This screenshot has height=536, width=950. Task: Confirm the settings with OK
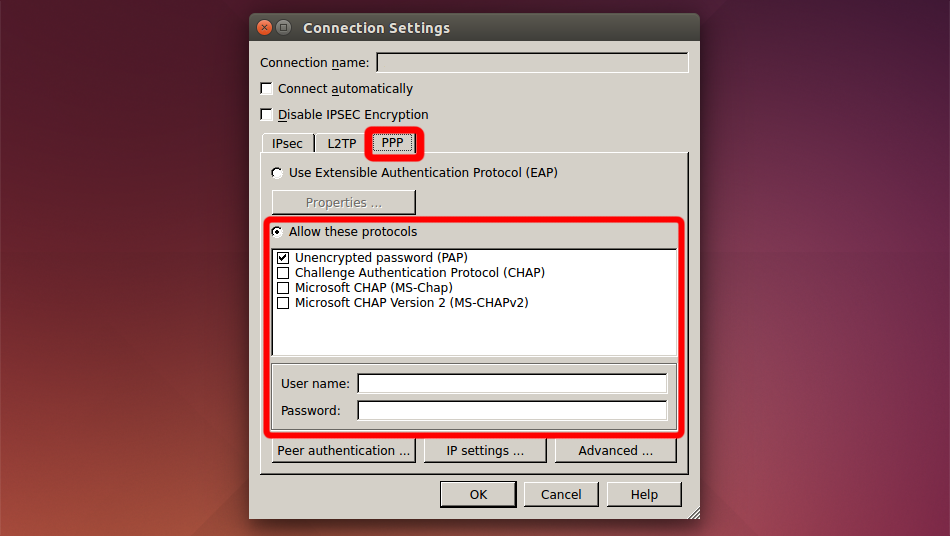[478, 494]
